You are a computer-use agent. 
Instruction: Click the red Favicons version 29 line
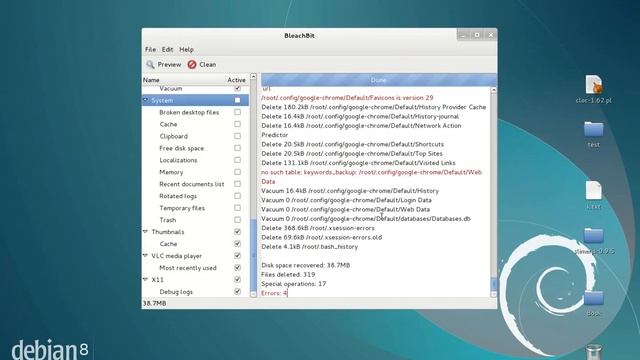[x=347, y=98]
